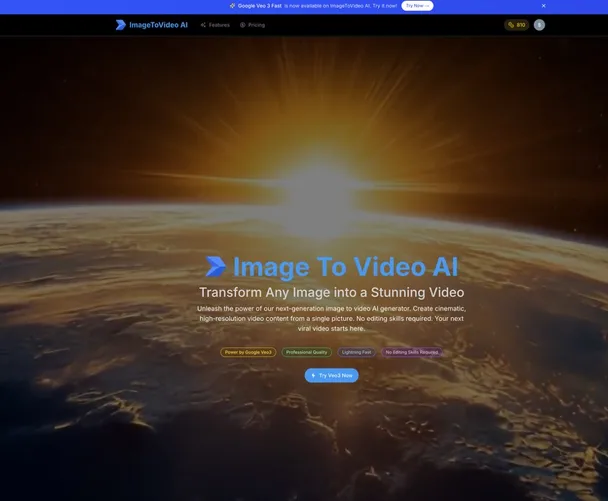
Task: Open the Features menu item
Action: tap(215, 25)
